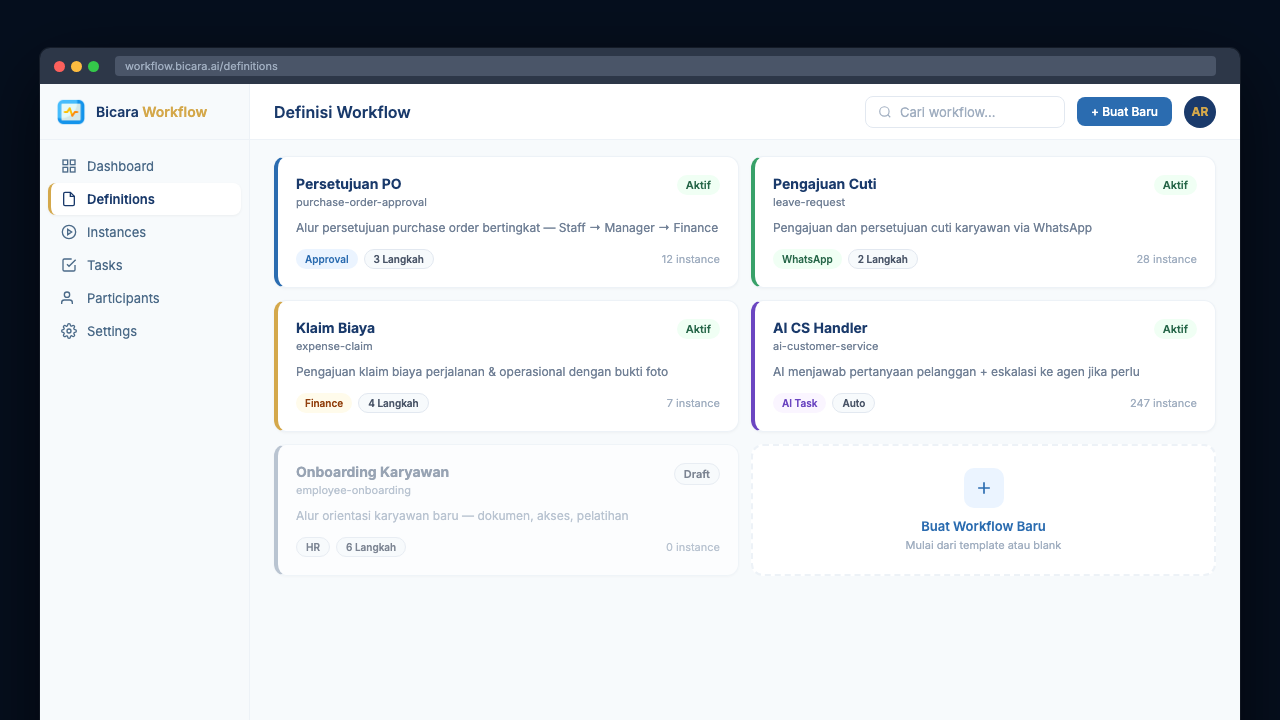Navigate to Participants in the sidebar menu

click(x=124, y=298)
